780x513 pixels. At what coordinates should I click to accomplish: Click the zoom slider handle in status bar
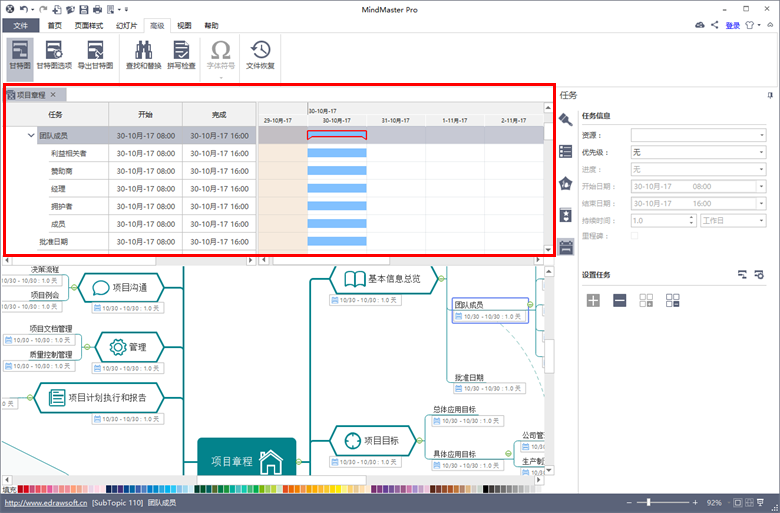click(x=648, y=503)
